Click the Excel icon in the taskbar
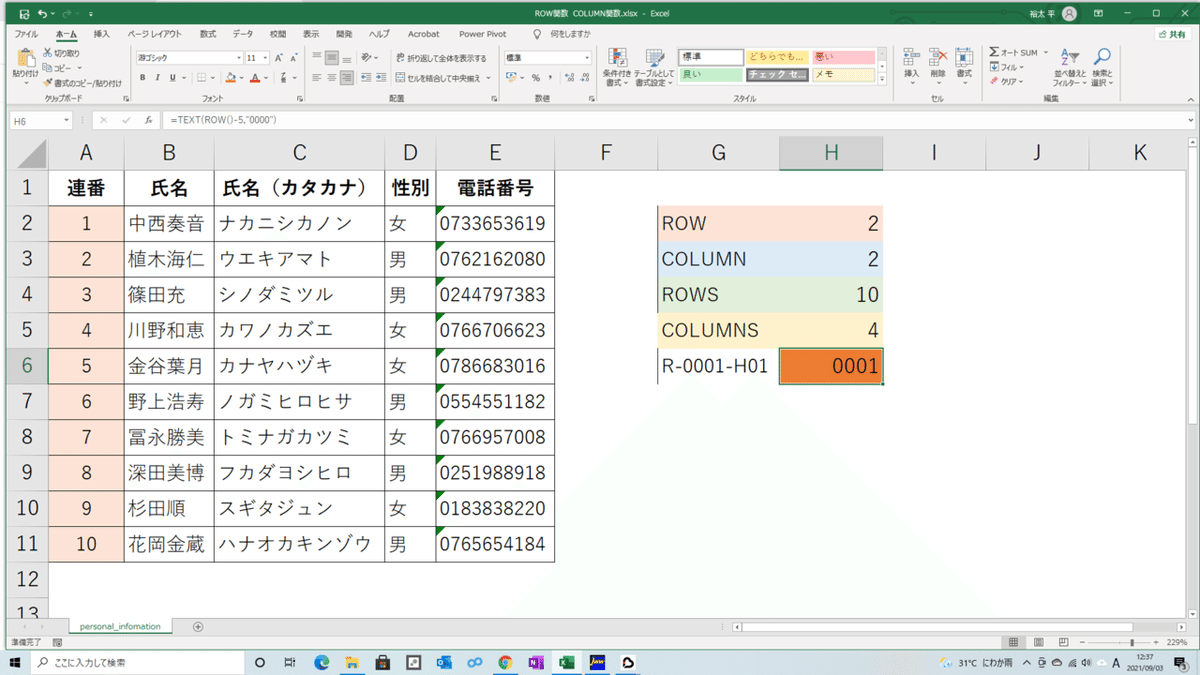The image size is (1200, 675). pos(565,662)
